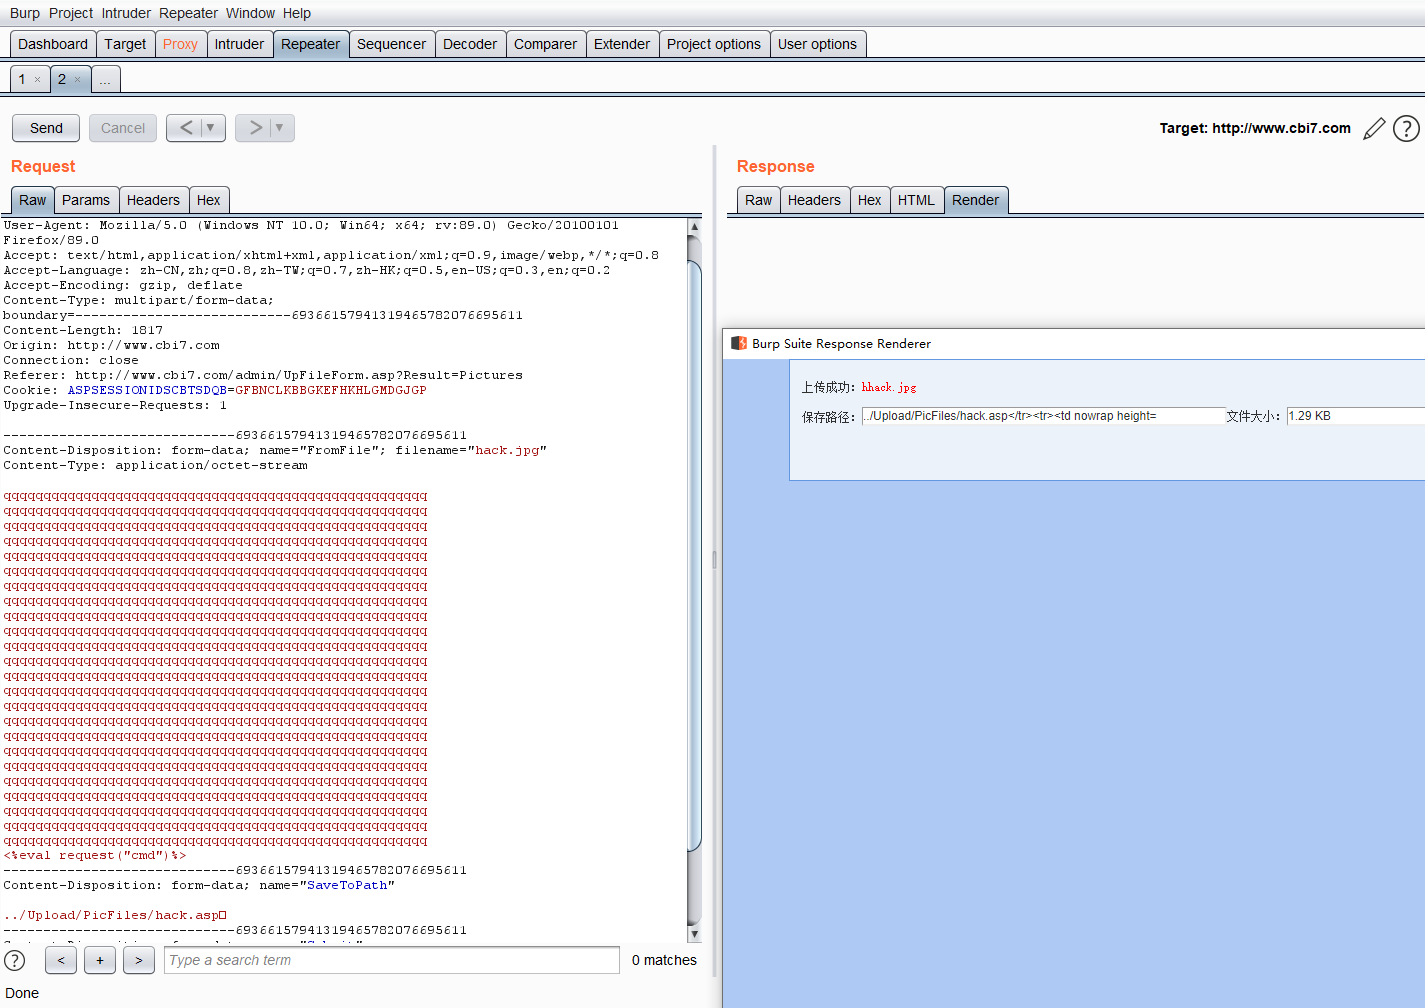Add new Repeater tab with ellipsis
Image resolution: width=1425 pixels, height=1008 pixels.
(x=105, y=80)
